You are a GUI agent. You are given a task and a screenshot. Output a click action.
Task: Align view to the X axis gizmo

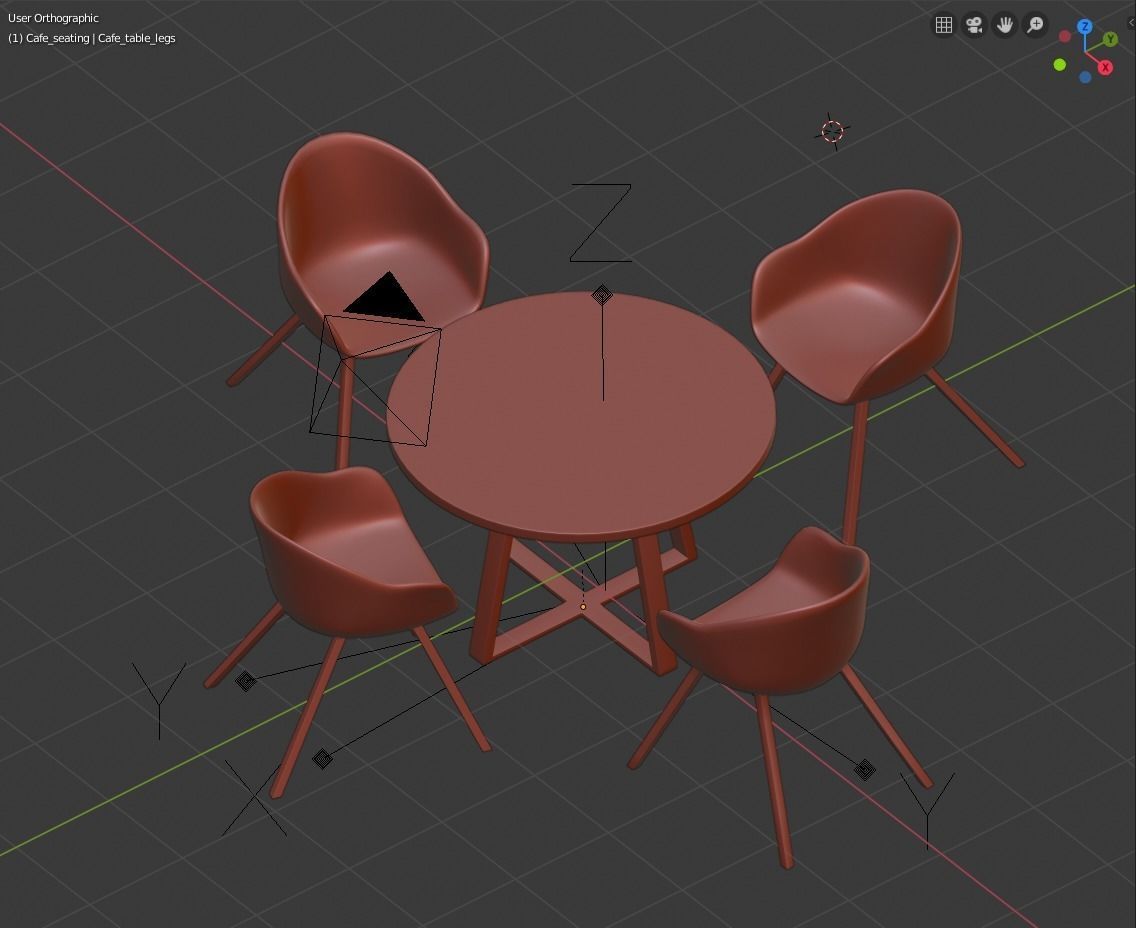pos(1106,67)
